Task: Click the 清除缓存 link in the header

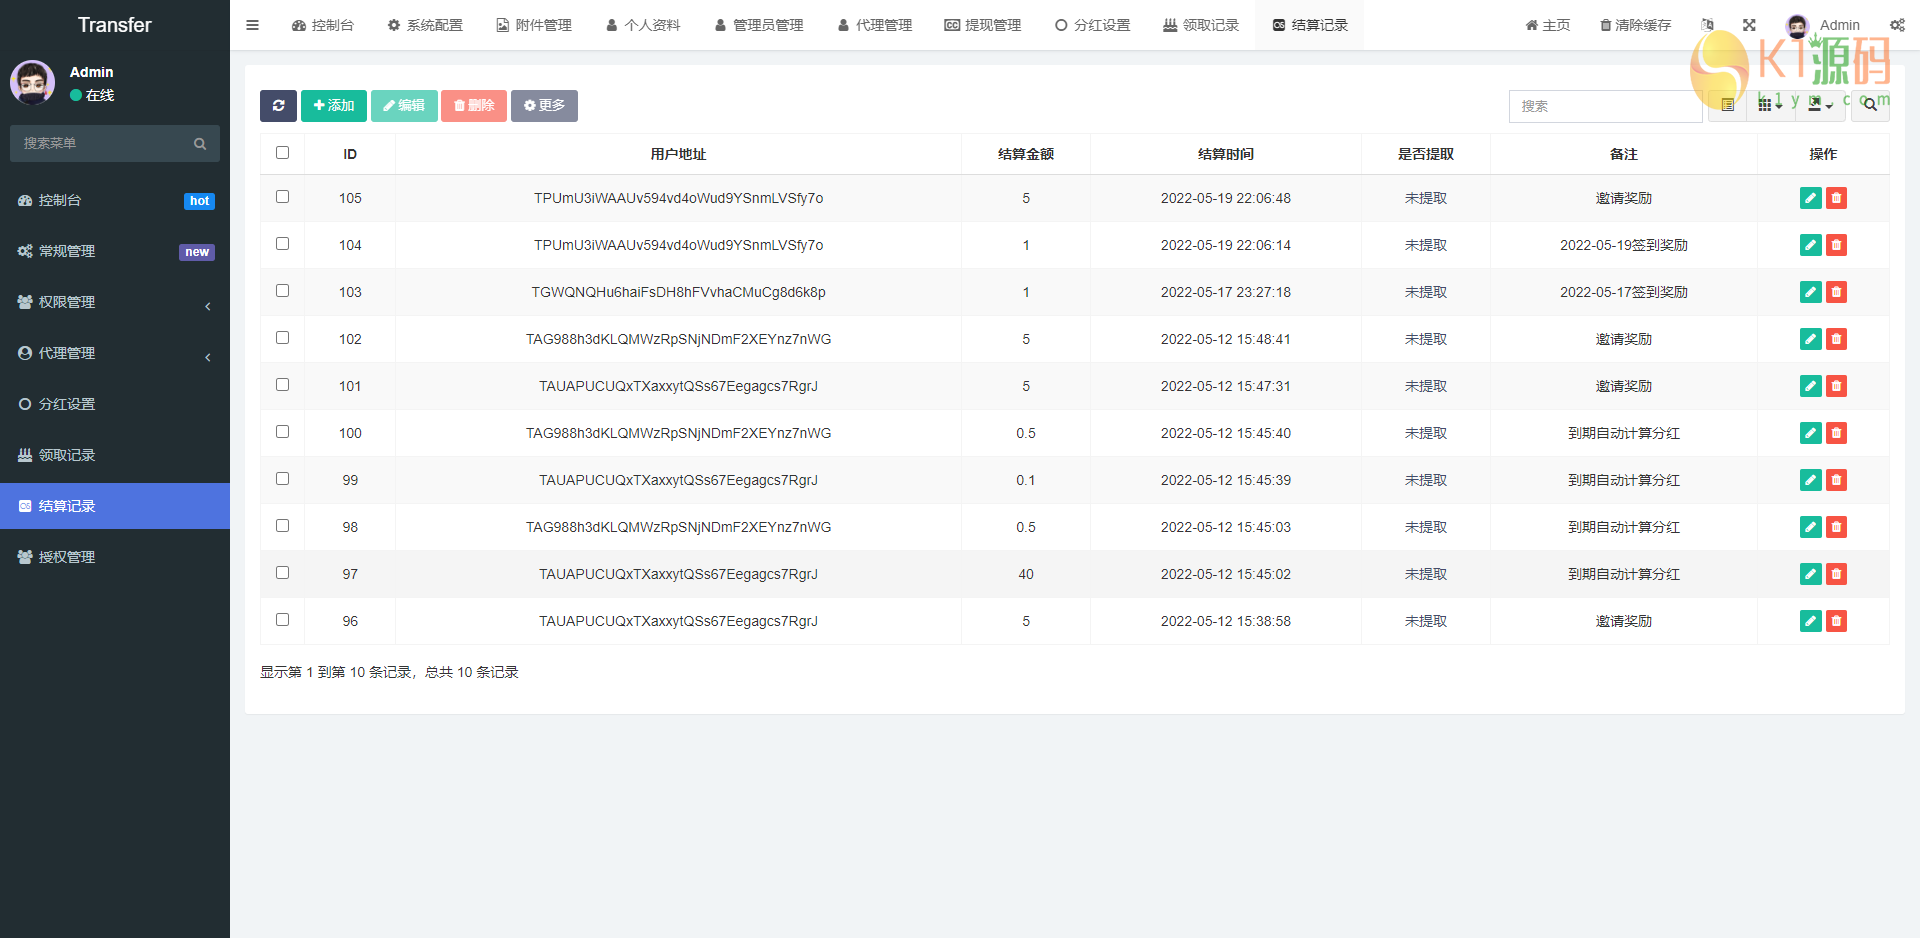Action: (1635, 25)
